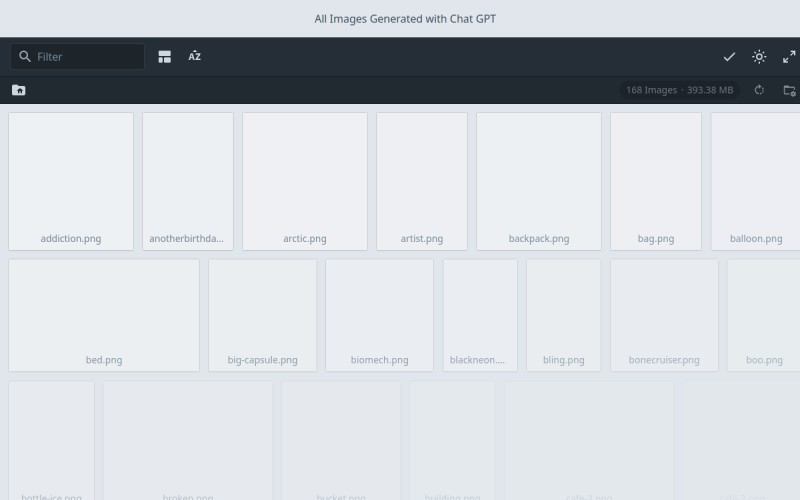
Task: Enable selection mode with checkmark icon
Action: (729, 57)
